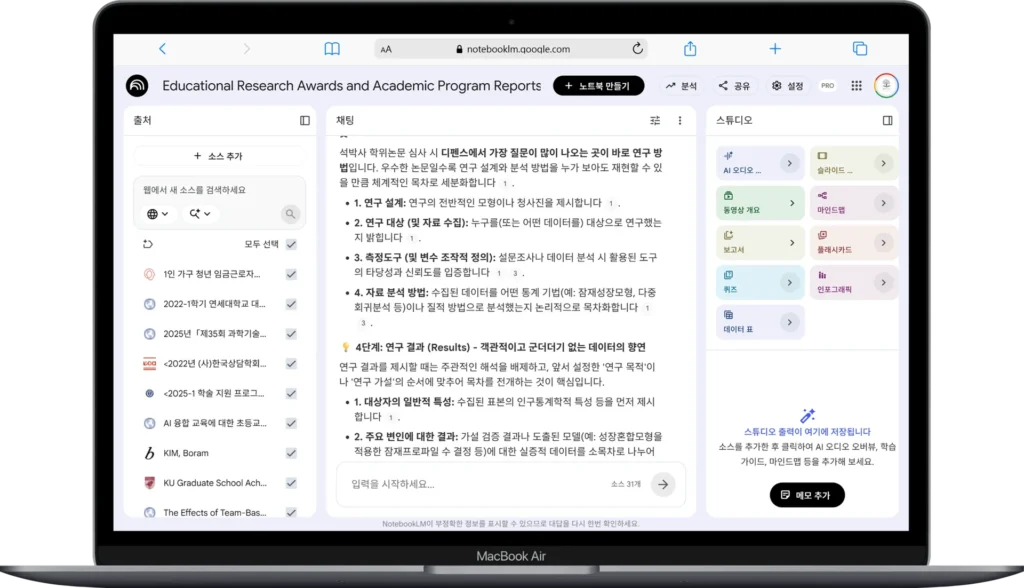This screenshot has width=1024, height=588.
Task: Expand 플래시카드 options chevron
Action: click(x=883, y=243)
